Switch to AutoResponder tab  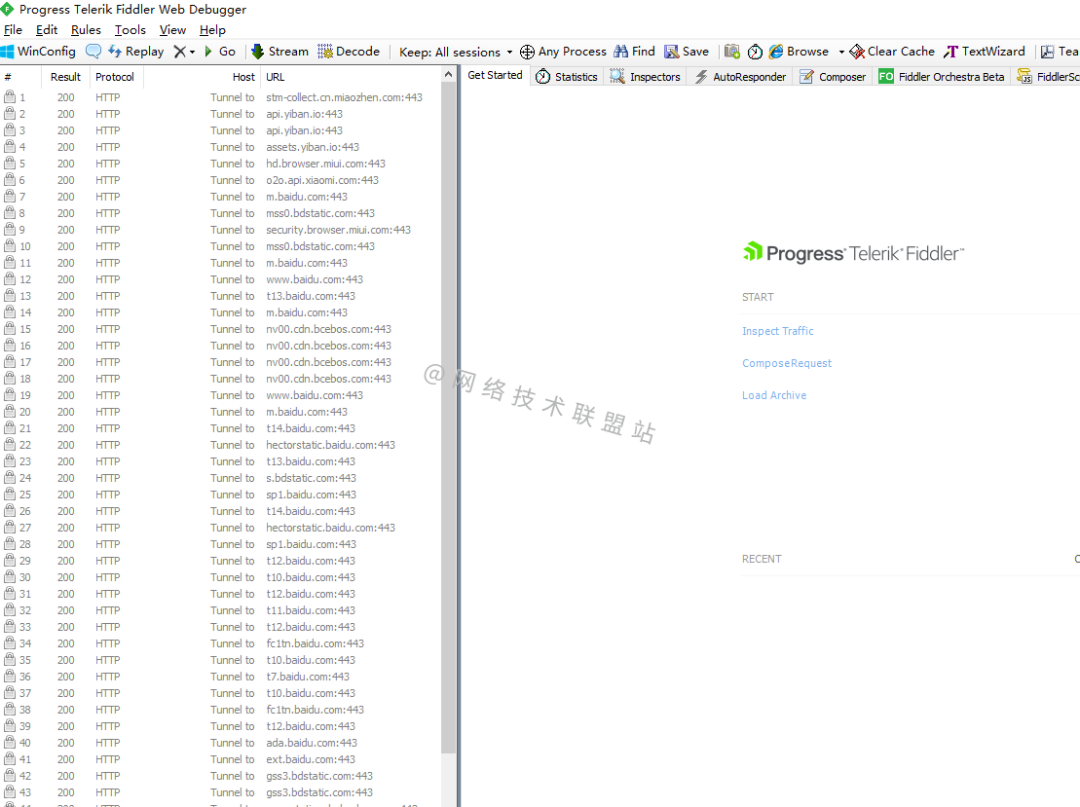740,76
